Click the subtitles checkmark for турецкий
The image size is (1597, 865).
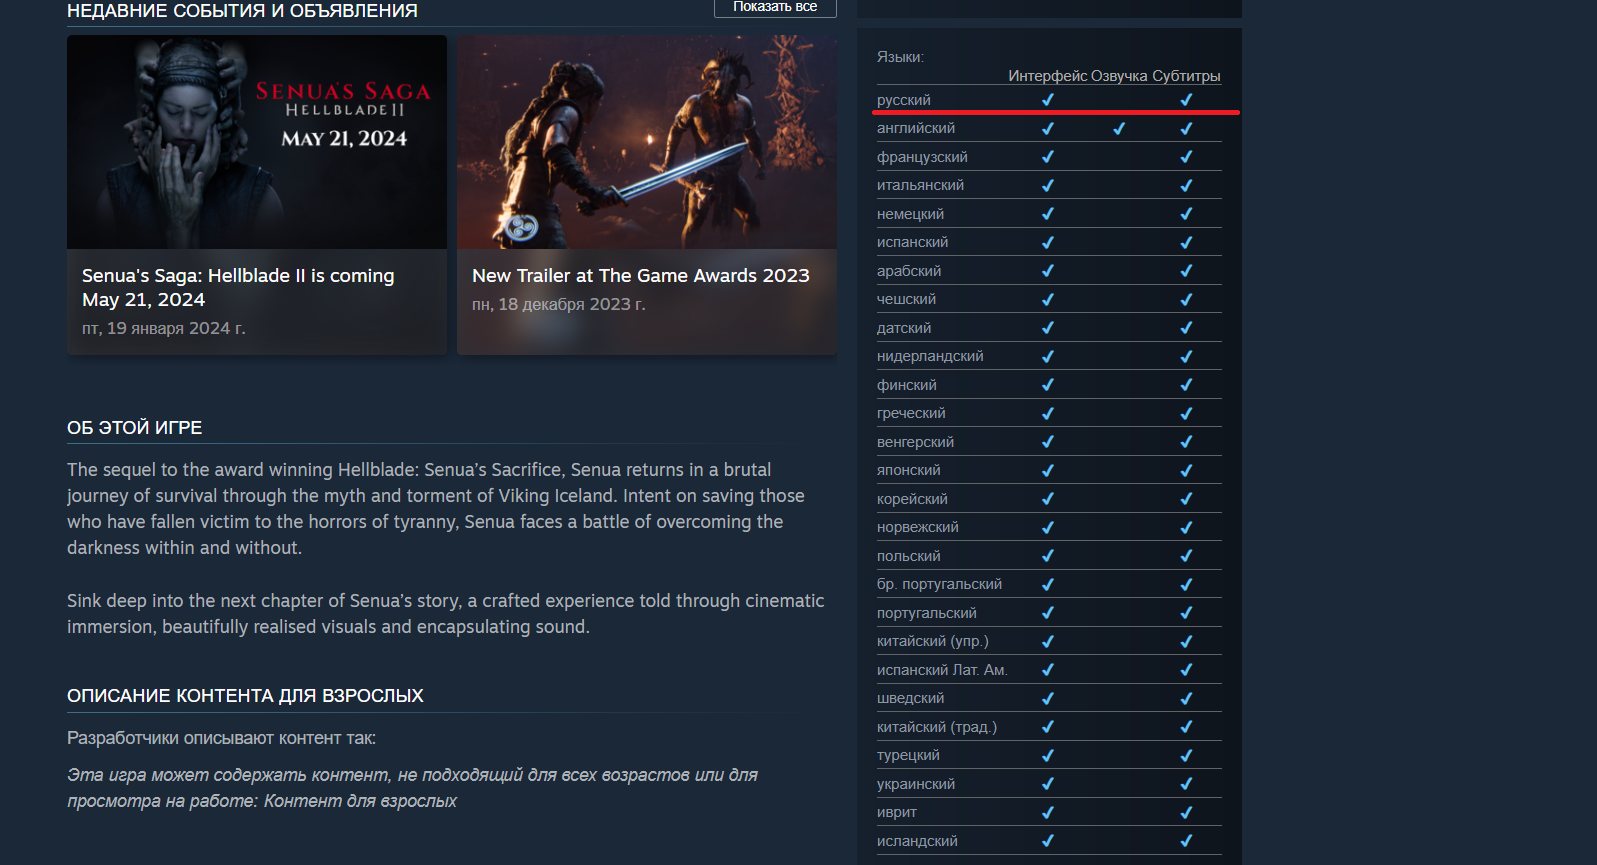tap(1186, 755)
